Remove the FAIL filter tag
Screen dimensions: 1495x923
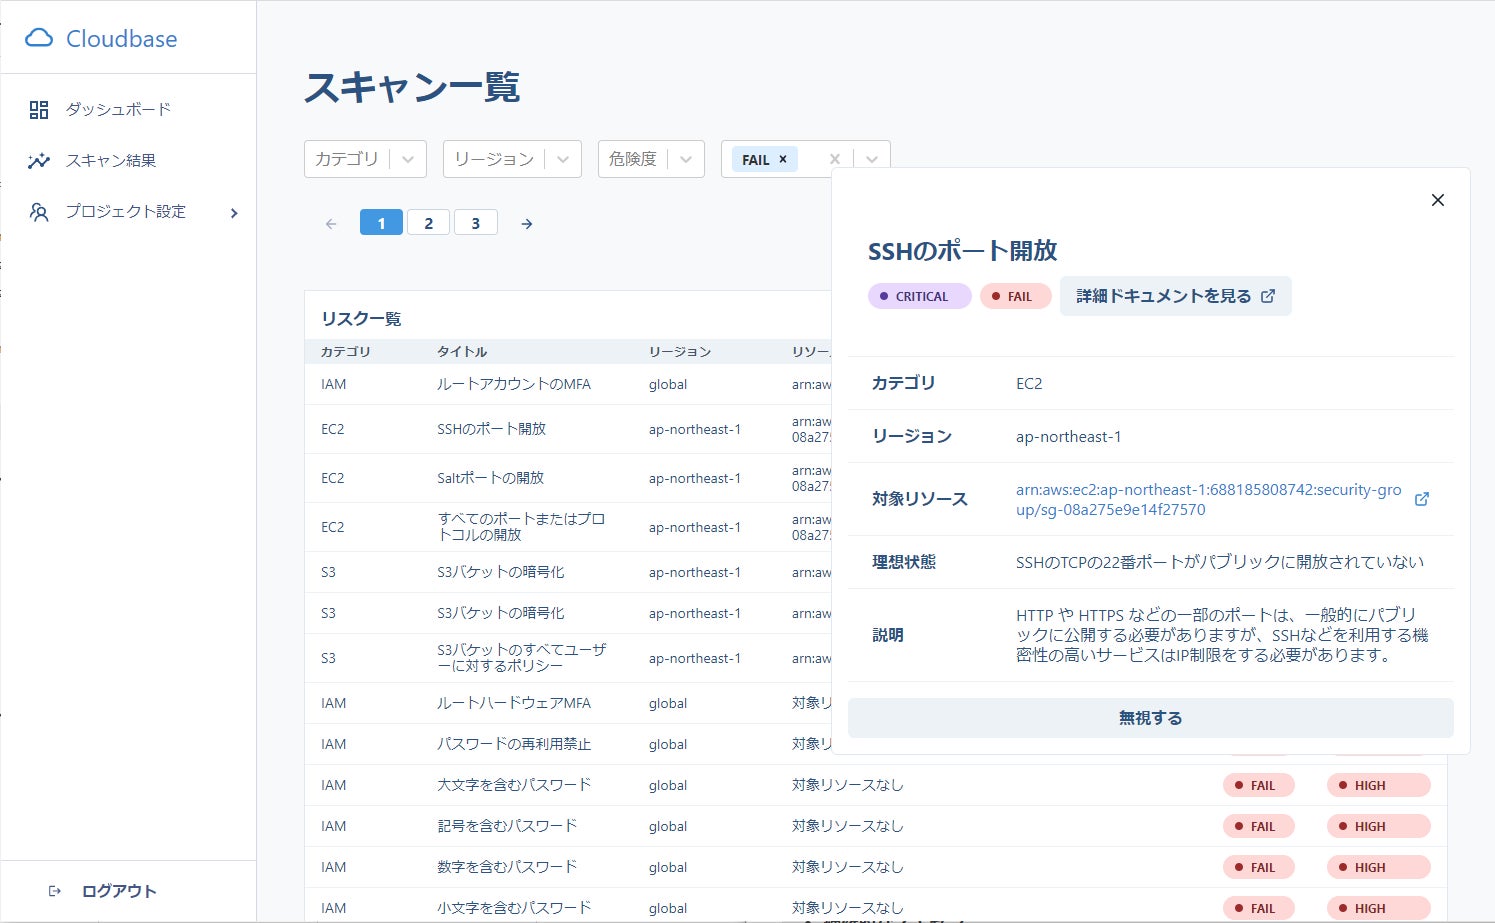(783, 159)
